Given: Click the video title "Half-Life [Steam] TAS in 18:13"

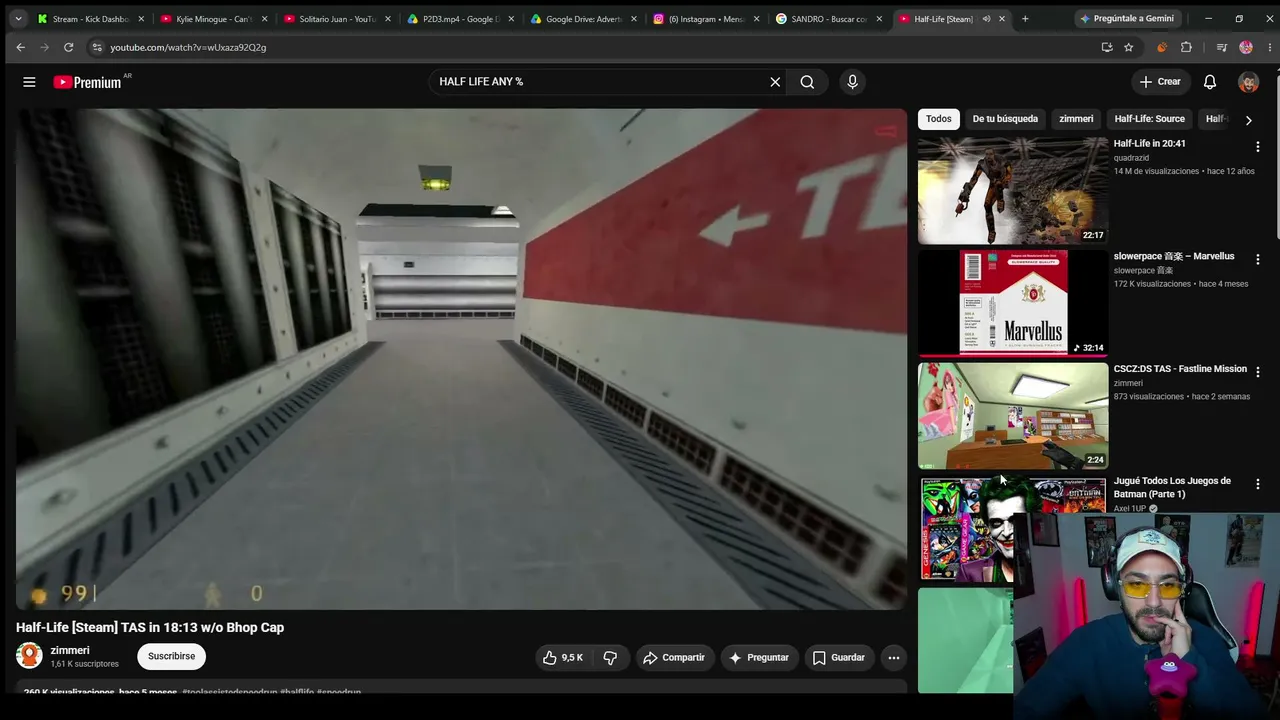Looking at the screenshot, I should (150, 627).
